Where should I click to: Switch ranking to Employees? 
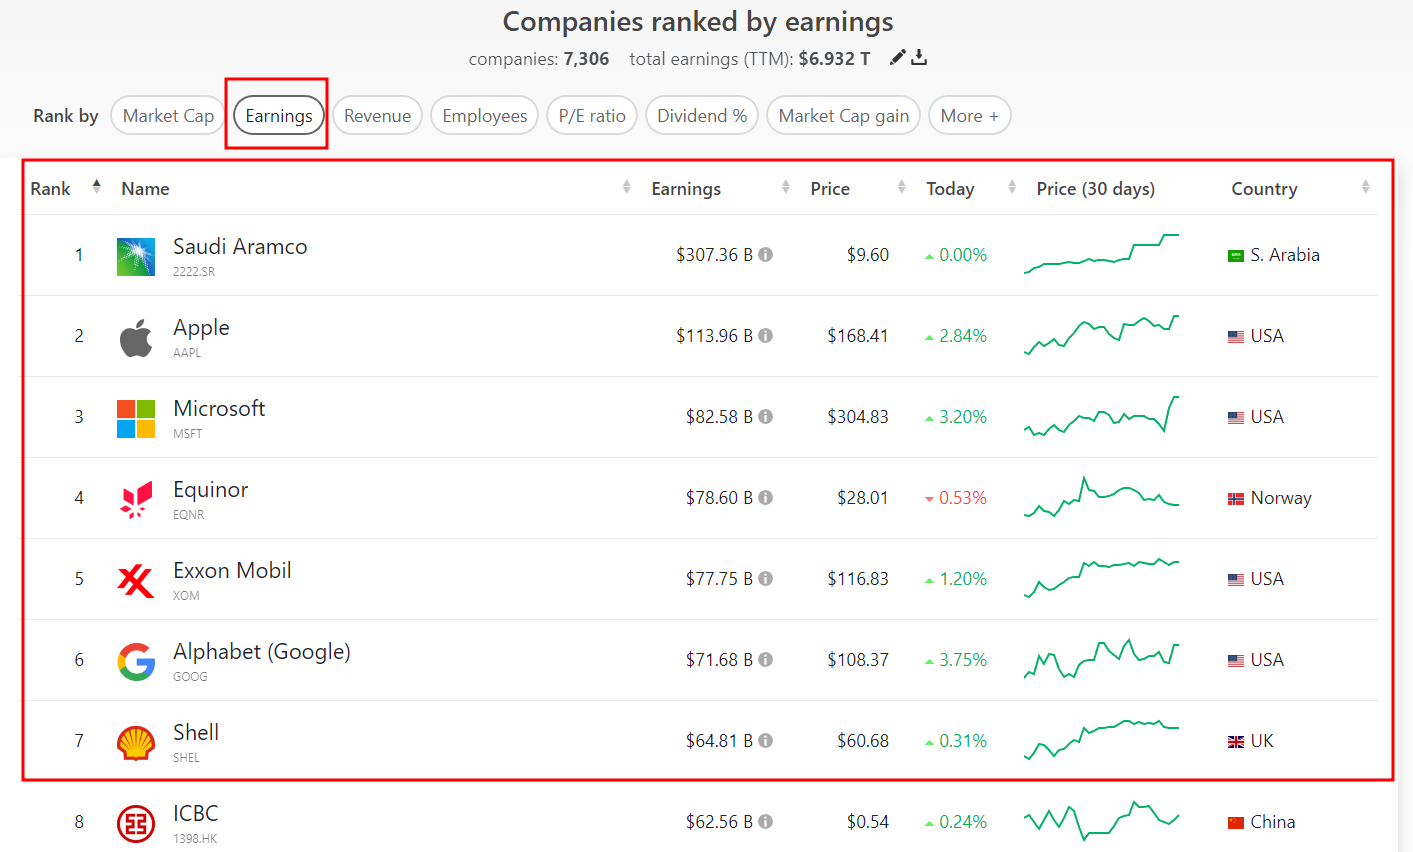click(485, 115)
